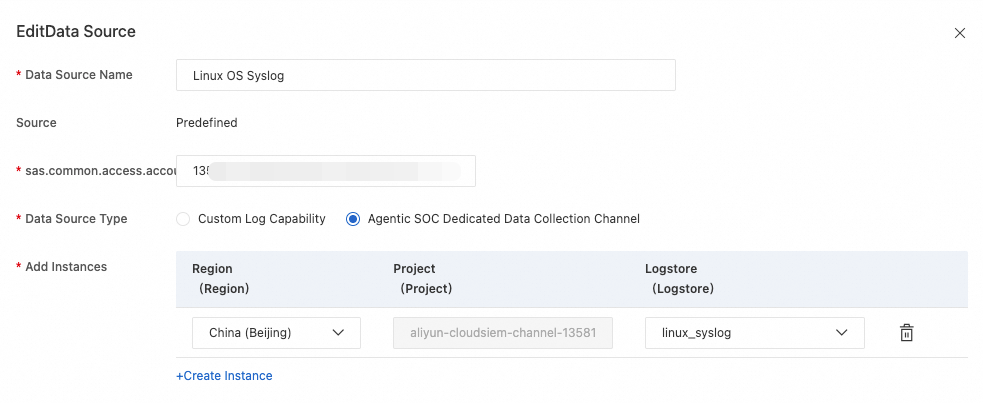
Task: Close the Edit Data Source dialog
Action: click(x=959, y=33)
